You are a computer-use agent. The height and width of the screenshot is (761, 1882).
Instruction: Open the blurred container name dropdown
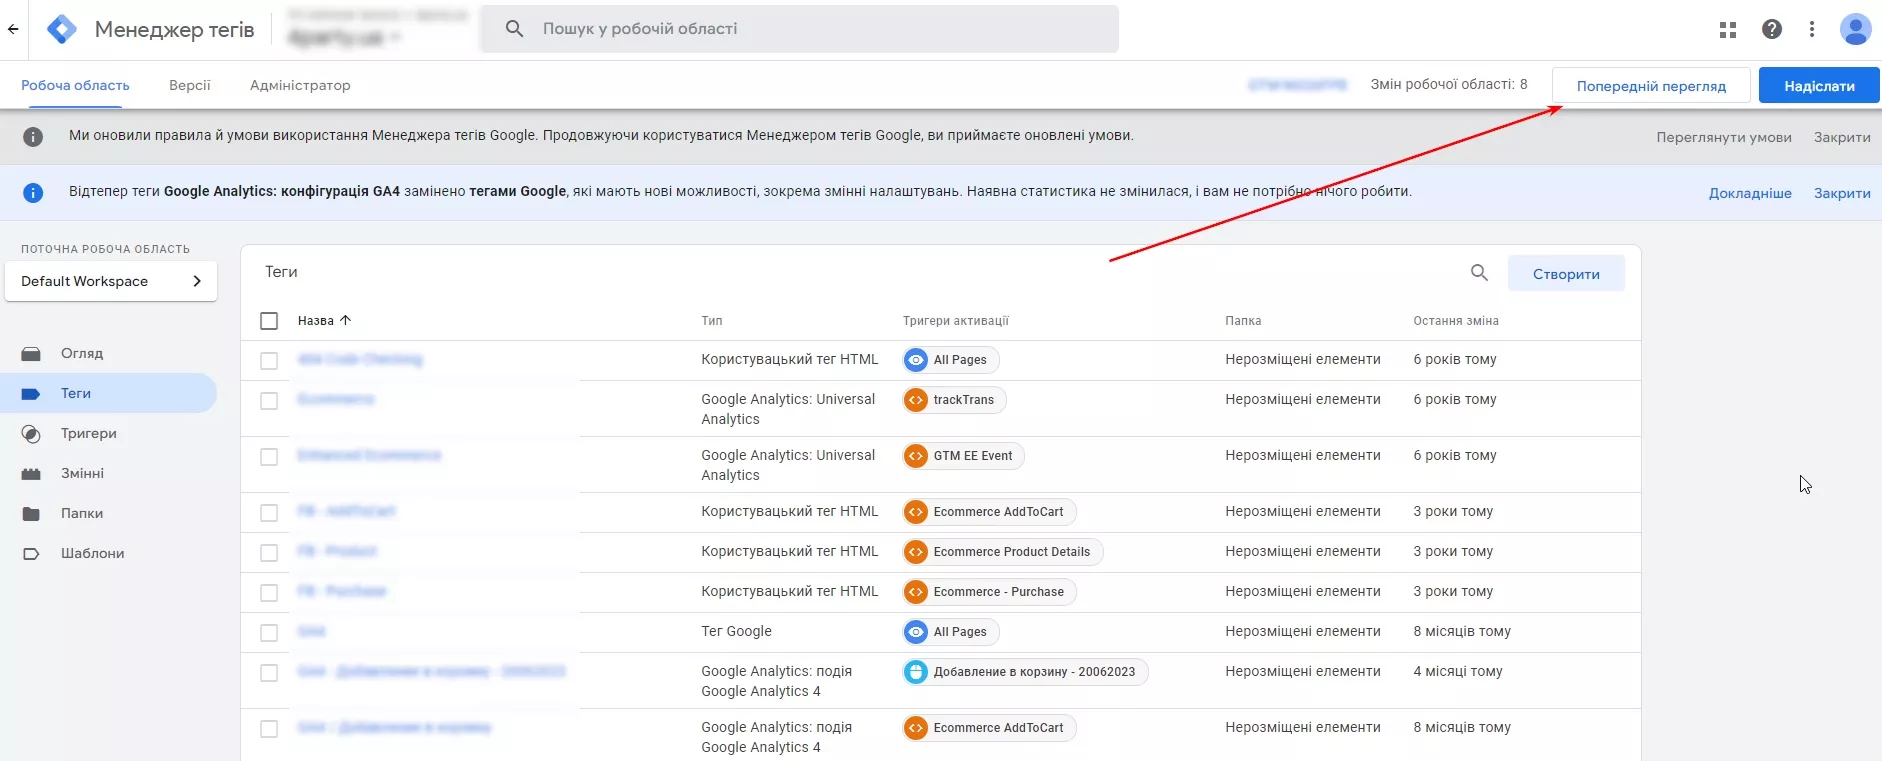coord(345,38)
